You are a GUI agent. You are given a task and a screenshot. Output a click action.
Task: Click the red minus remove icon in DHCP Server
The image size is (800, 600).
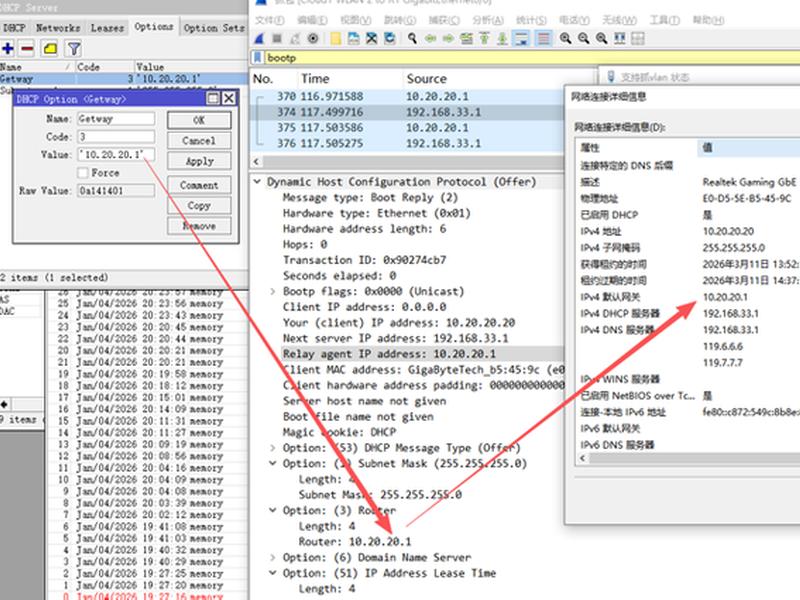point(27,49)
